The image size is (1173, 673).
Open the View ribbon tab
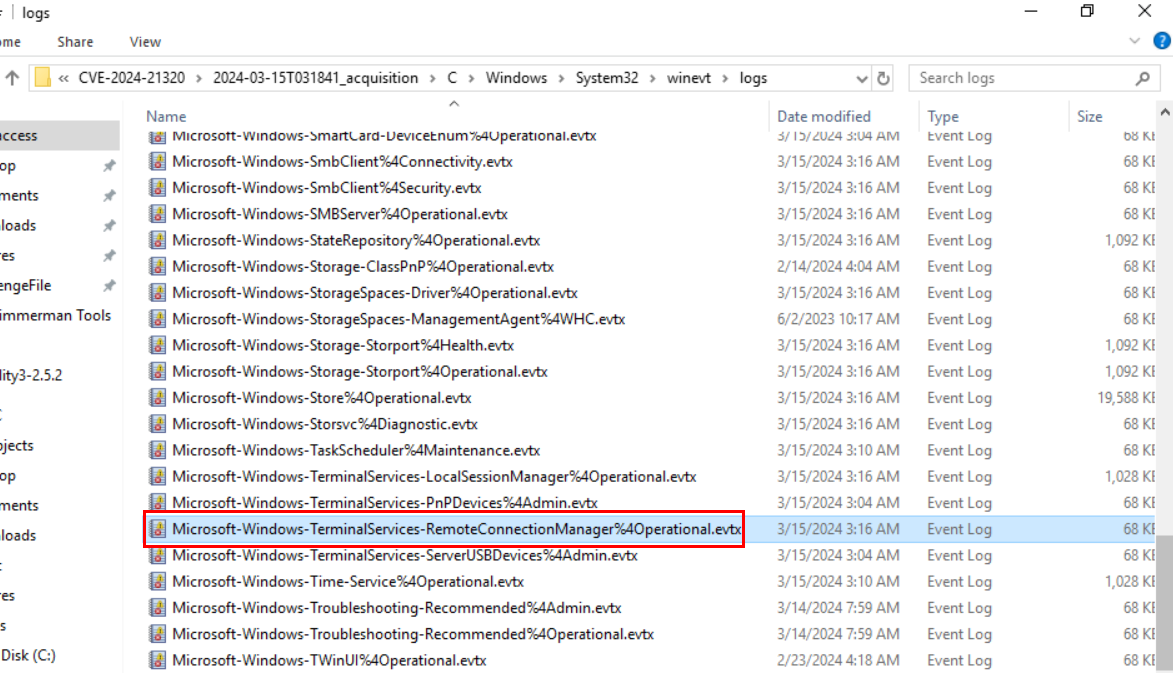click(x=145, y=42)
